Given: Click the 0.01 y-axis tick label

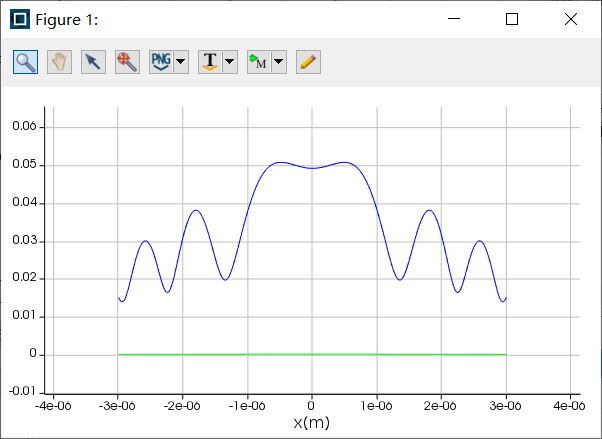Looking at the screenshot, I should click(x=24, y=315).
